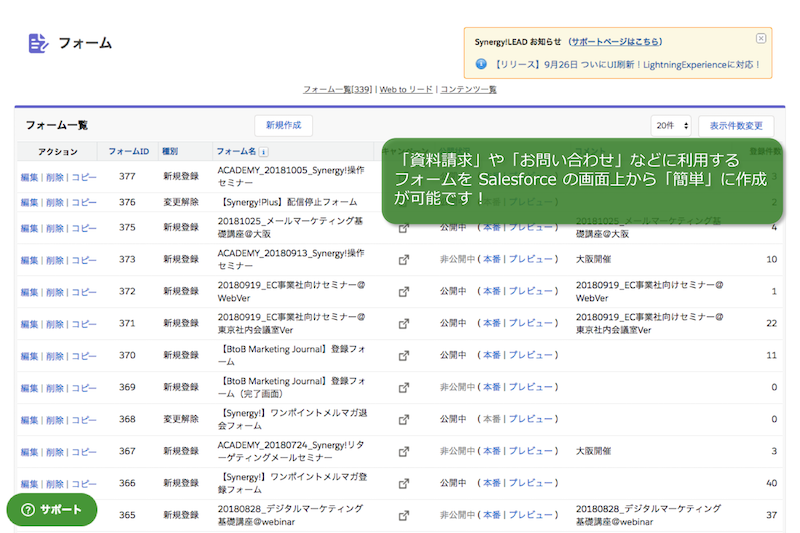
Task: Click the 公開中 status for form 370
Action: [x=453, y=355]
